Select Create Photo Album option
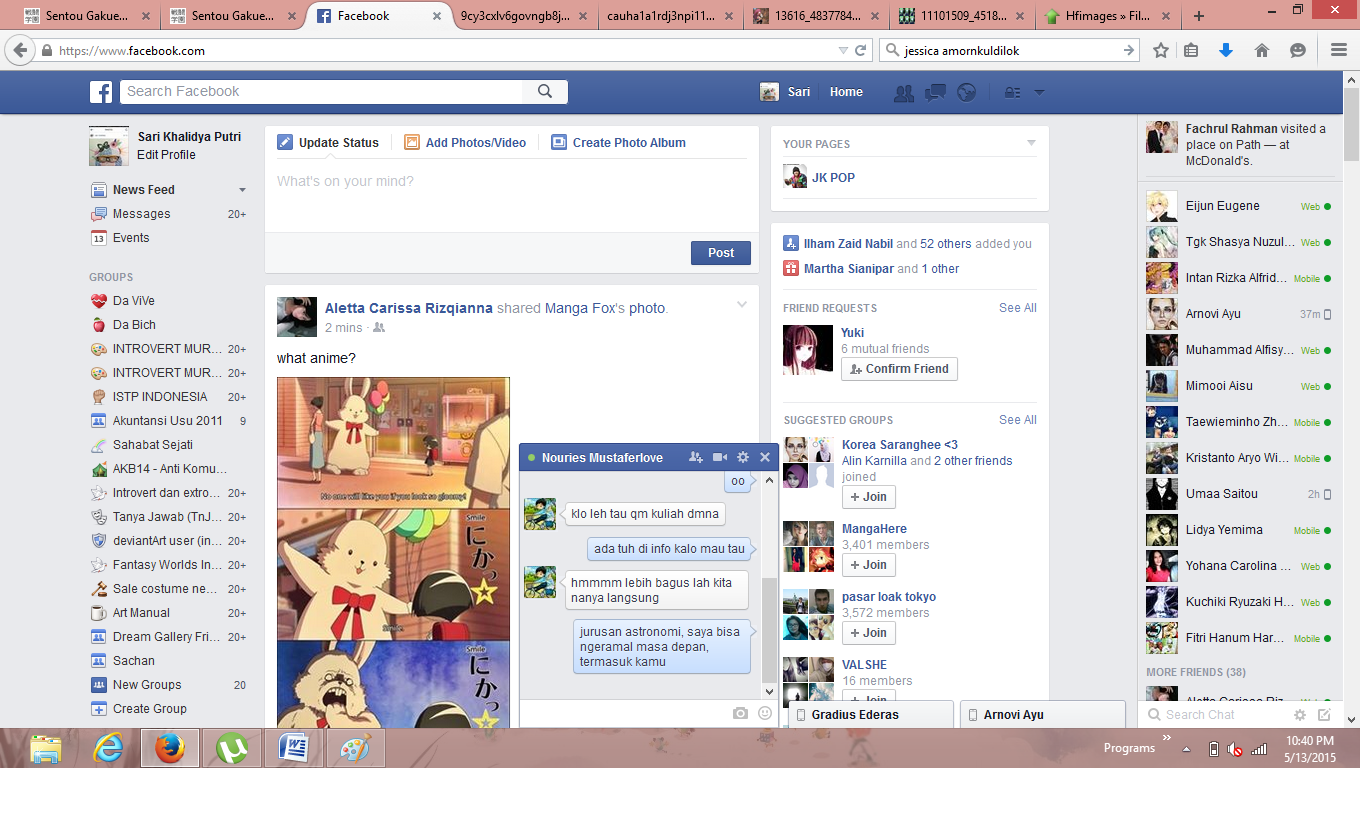Screen dimensions: 1360x826 pos(618,143)
